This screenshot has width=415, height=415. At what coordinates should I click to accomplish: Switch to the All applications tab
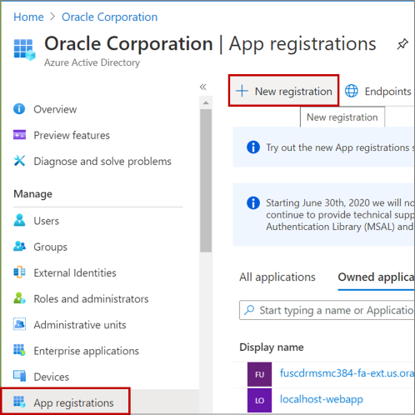277,277
